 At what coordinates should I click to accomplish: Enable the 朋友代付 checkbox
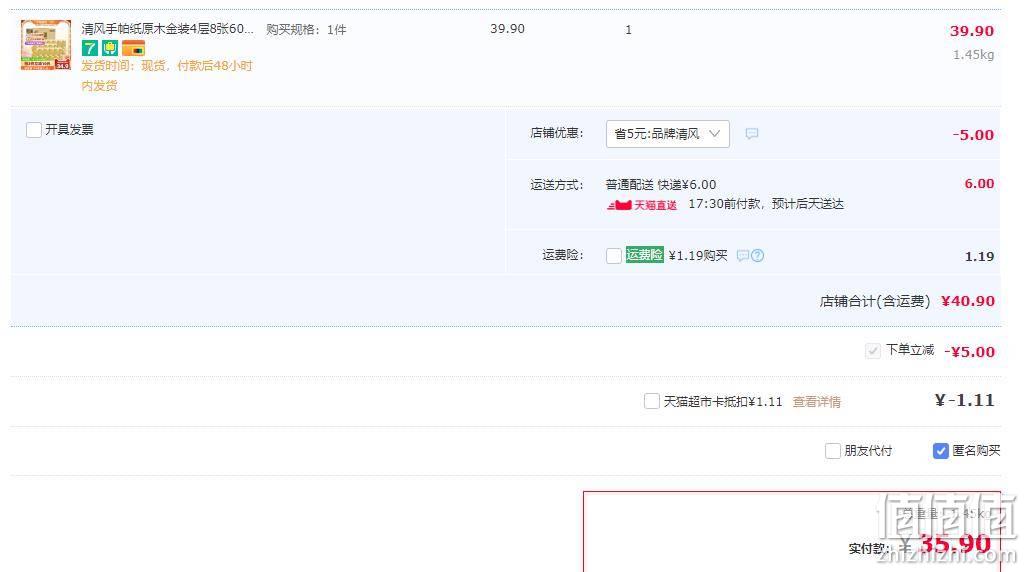(832, 450)
